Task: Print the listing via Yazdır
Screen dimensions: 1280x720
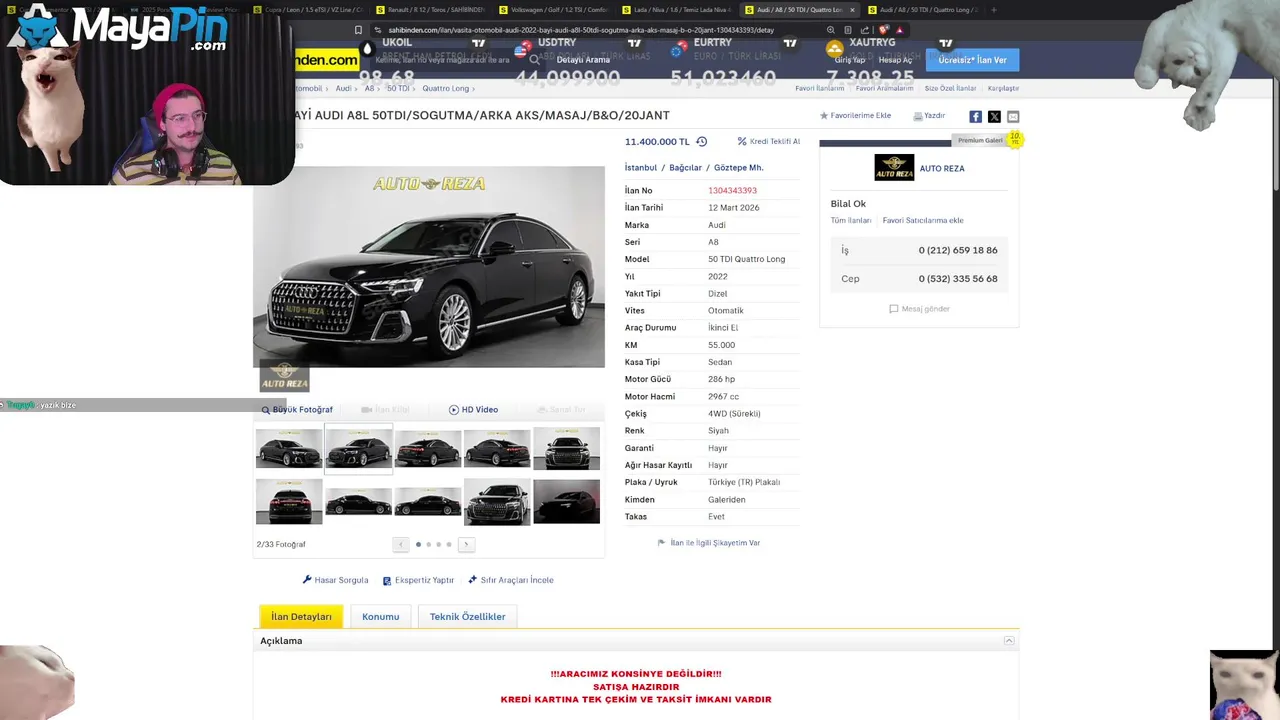Action: (929, 116)
